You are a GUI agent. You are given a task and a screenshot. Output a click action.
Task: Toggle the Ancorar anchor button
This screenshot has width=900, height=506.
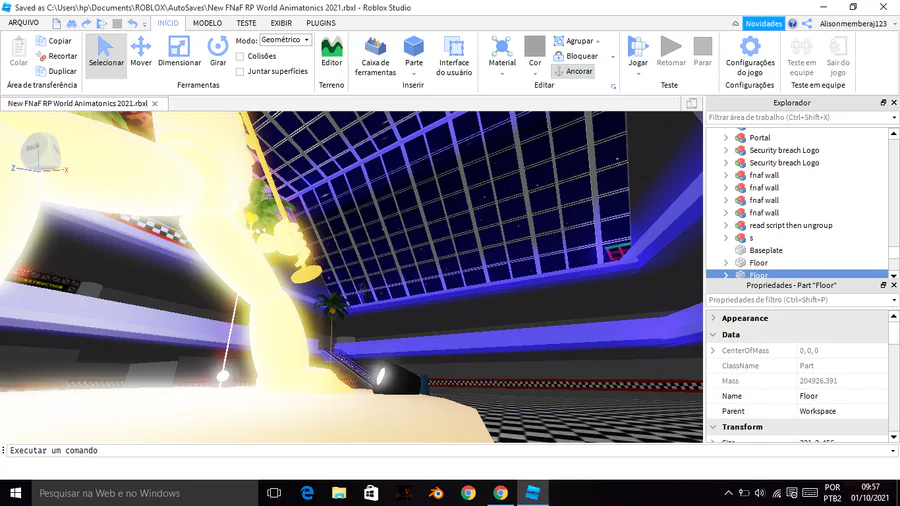pyautogui.click(x=573, y=71)
